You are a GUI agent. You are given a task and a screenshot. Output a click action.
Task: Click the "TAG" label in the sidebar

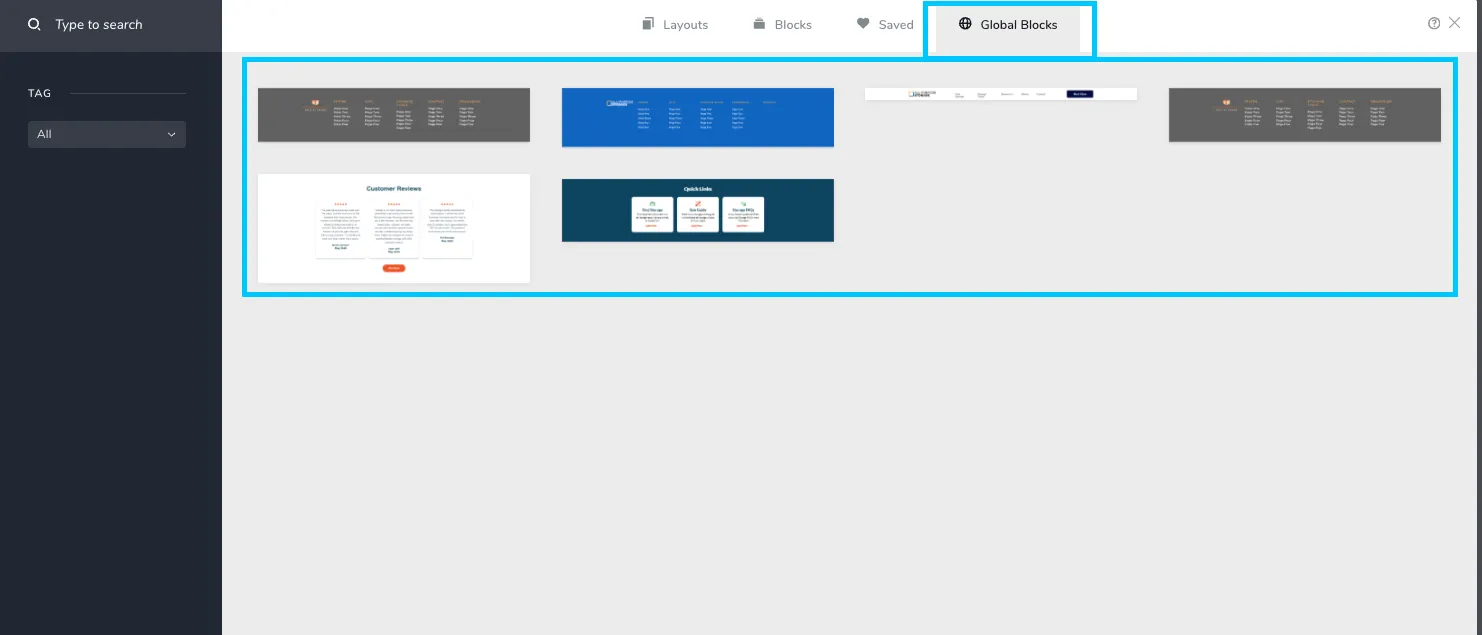point(39,93)
